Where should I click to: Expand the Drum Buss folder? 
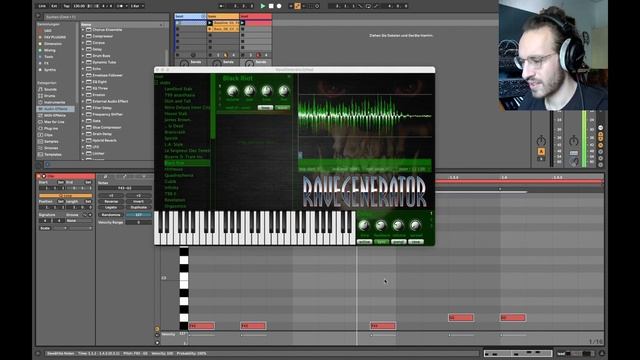[x=83, y=56]
